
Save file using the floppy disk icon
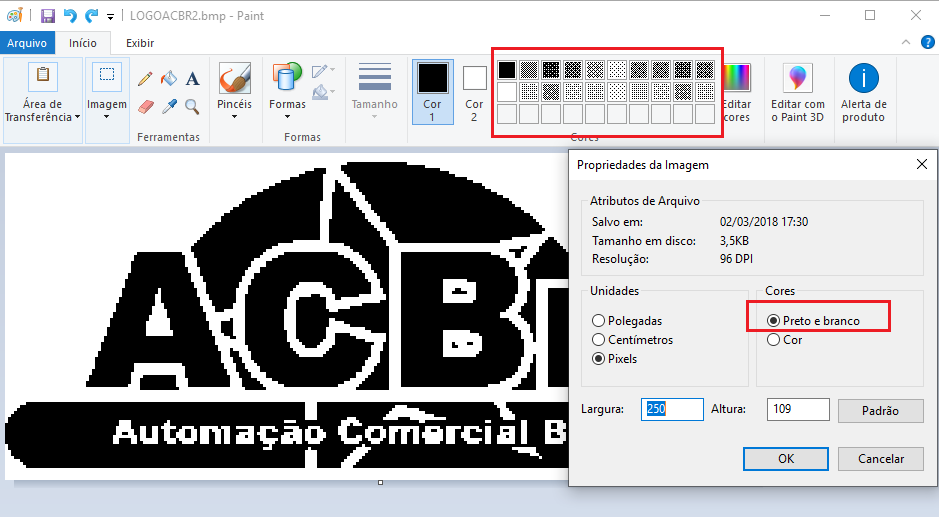(48, 16)
